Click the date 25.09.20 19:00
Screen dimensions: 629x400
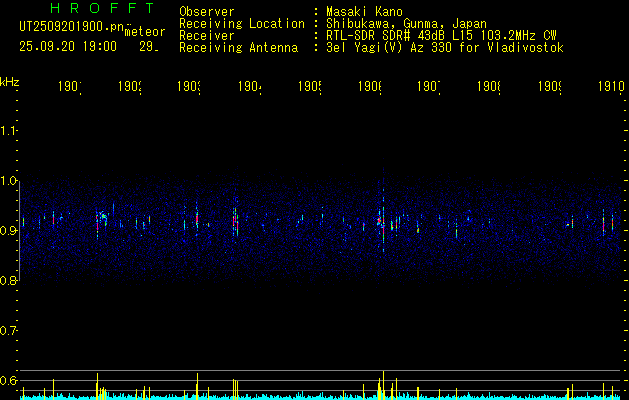click(x=68, y=47)
